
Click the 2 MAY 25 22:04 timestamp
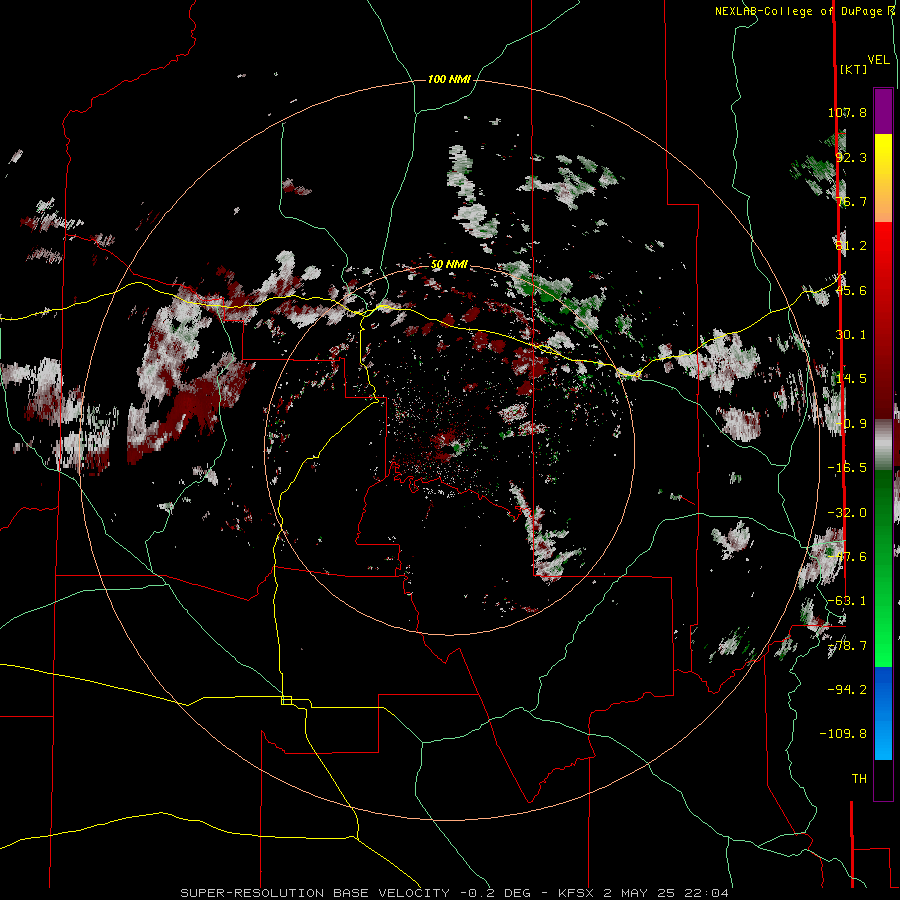[x=666, y=893]
